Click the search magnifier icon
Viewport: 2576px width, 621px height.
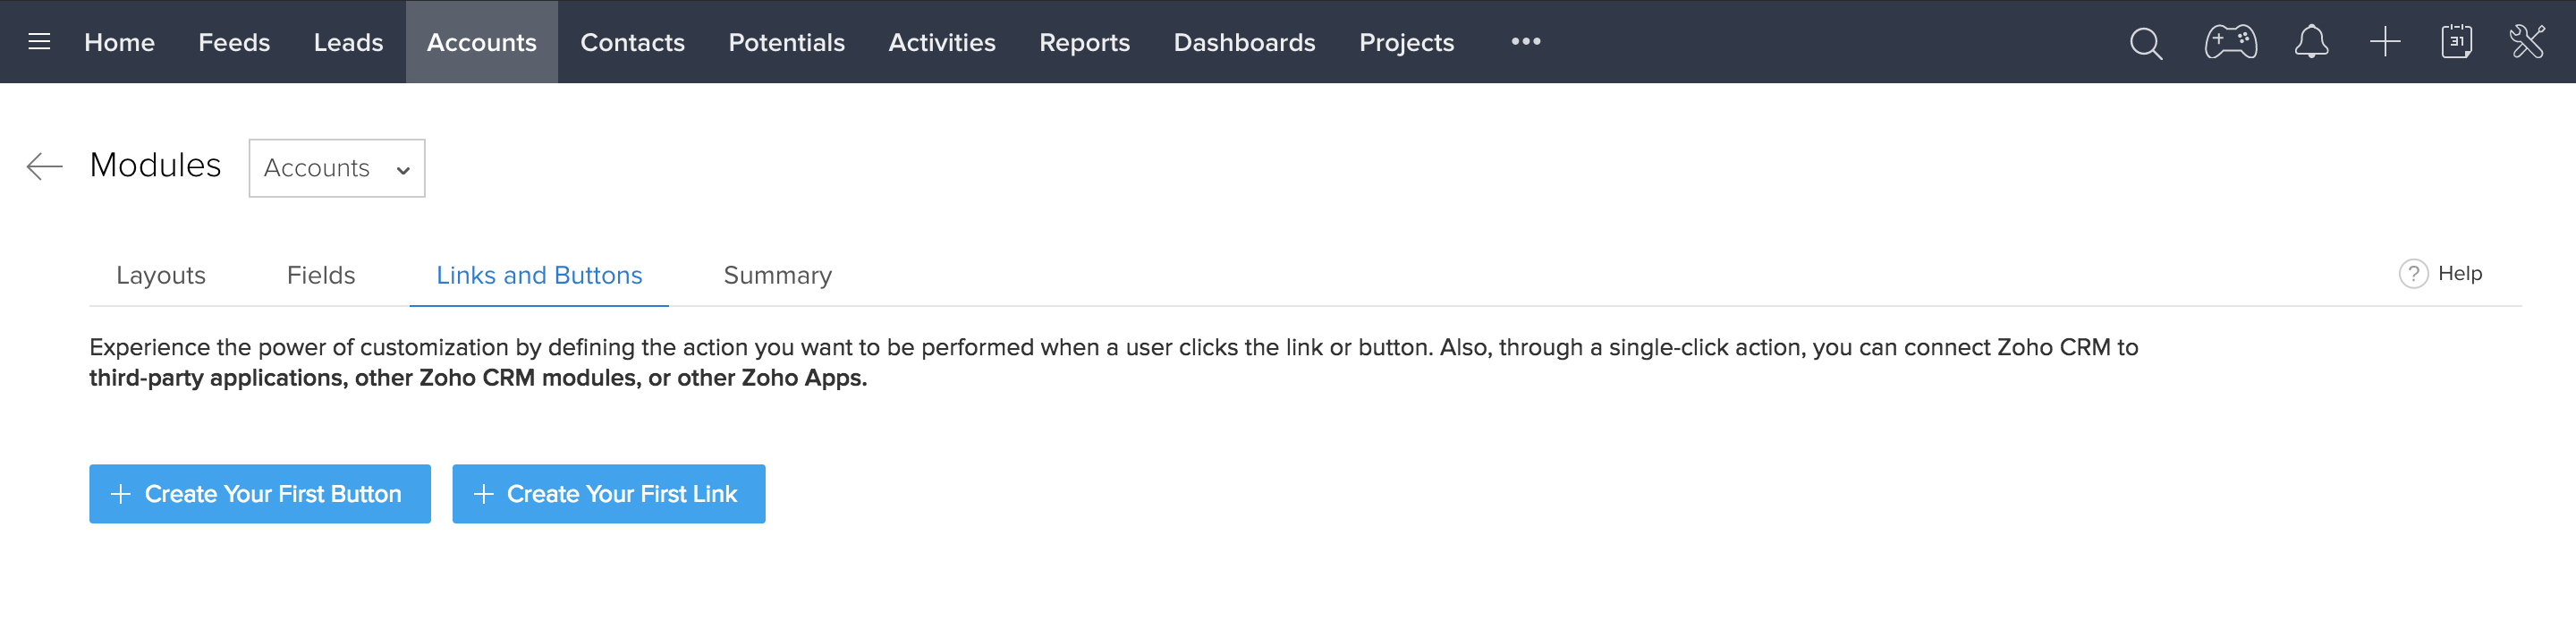(x=2145, y=43)
